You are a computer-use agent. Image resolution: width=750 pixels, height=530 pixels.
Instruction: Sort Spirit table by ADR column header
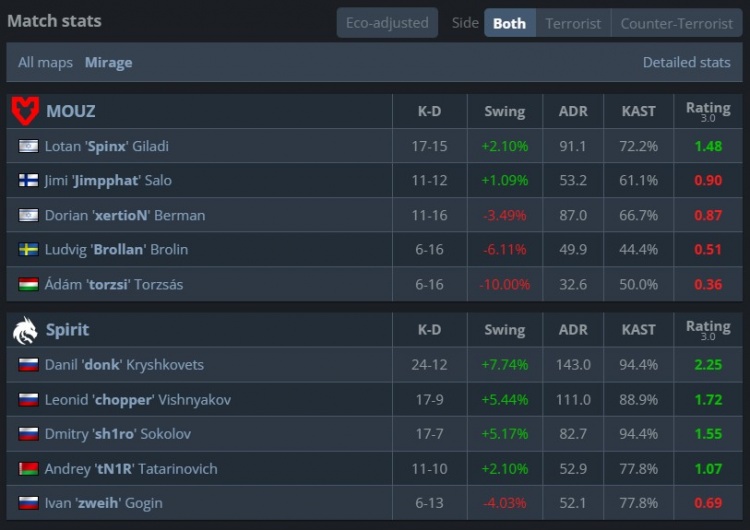[x=573, y=329]
